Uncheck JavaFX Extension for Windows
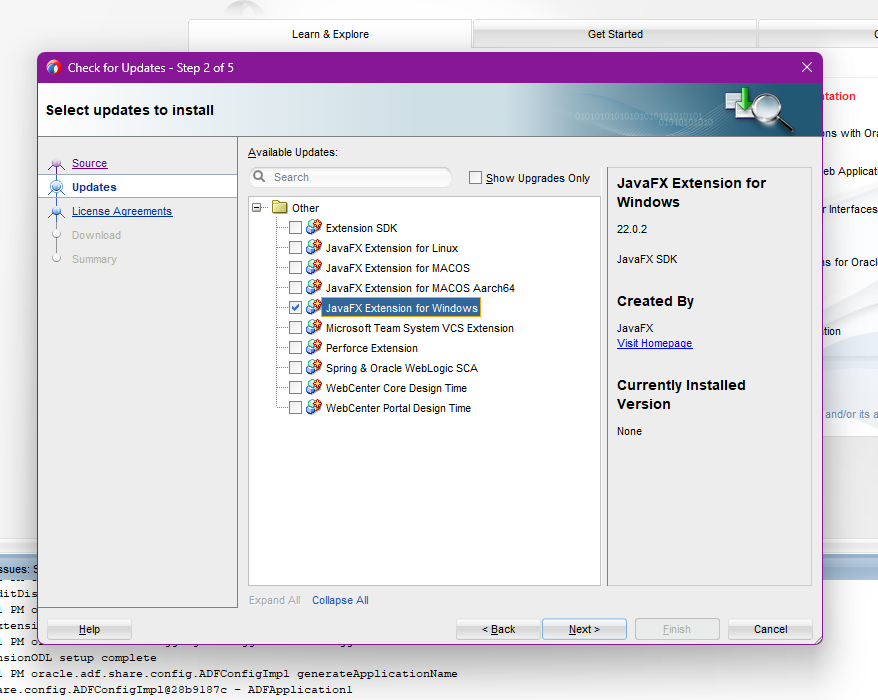 tap(295, 308)
